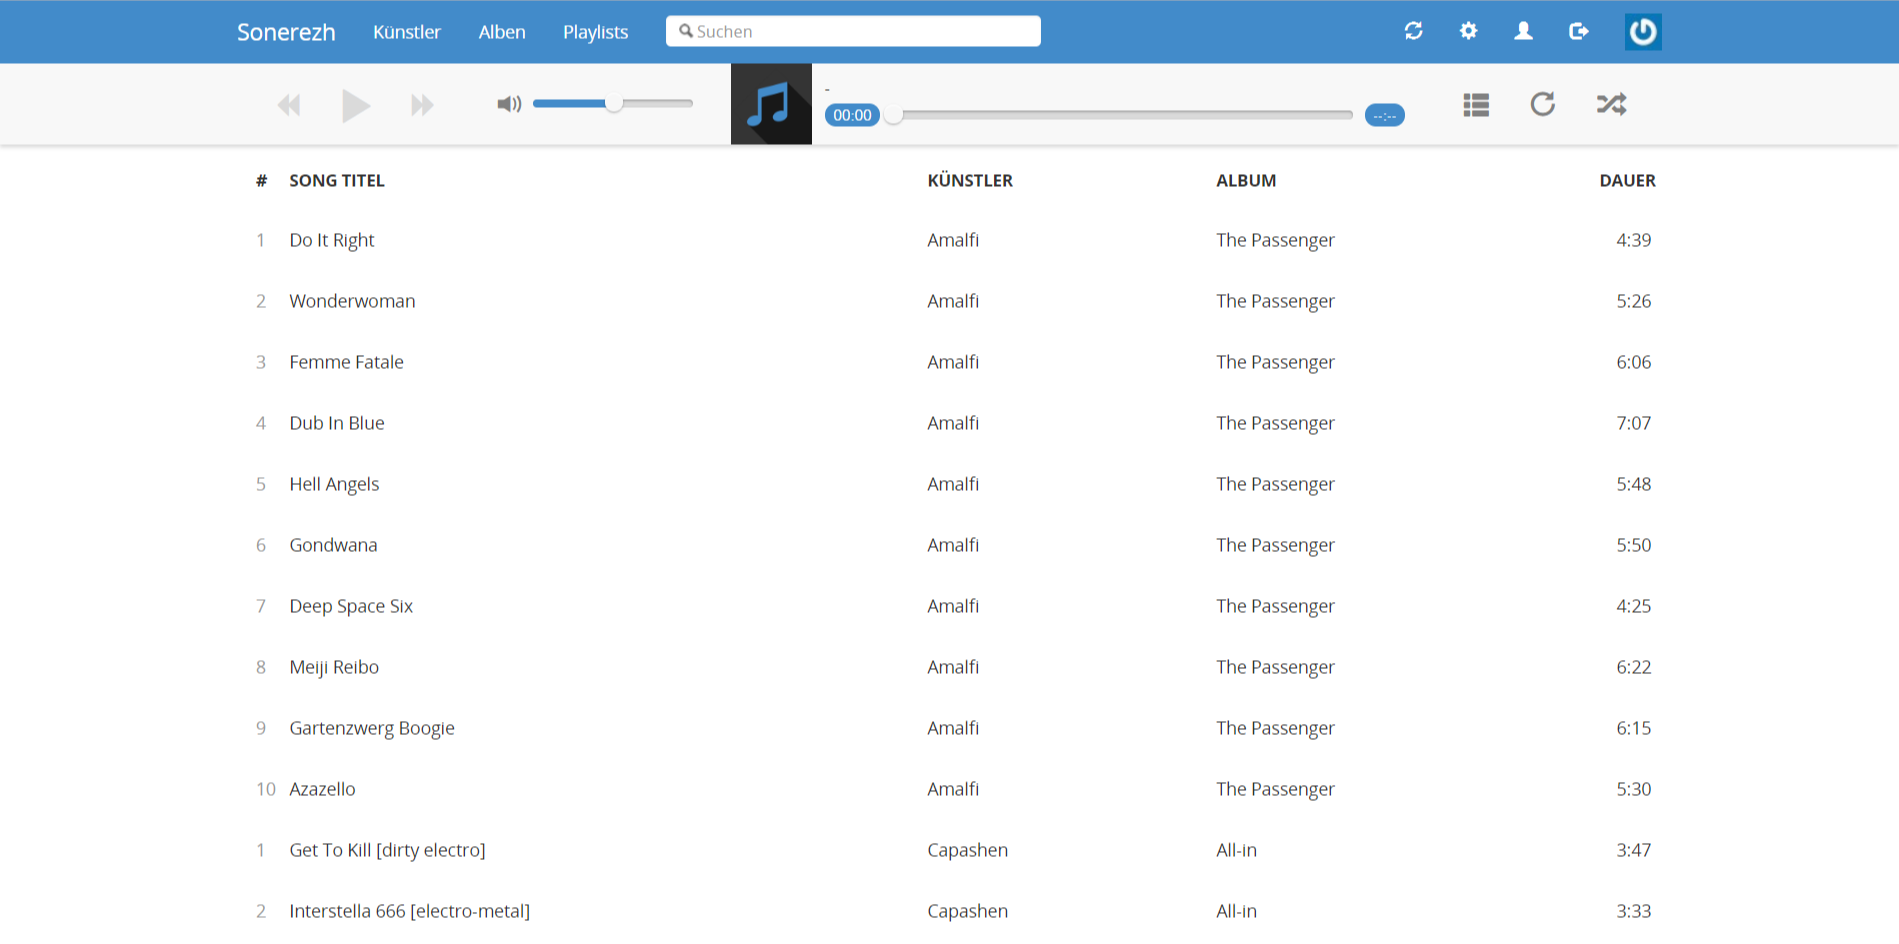
Task: Open the Künstler menu
Action: (x=407, y=32)
